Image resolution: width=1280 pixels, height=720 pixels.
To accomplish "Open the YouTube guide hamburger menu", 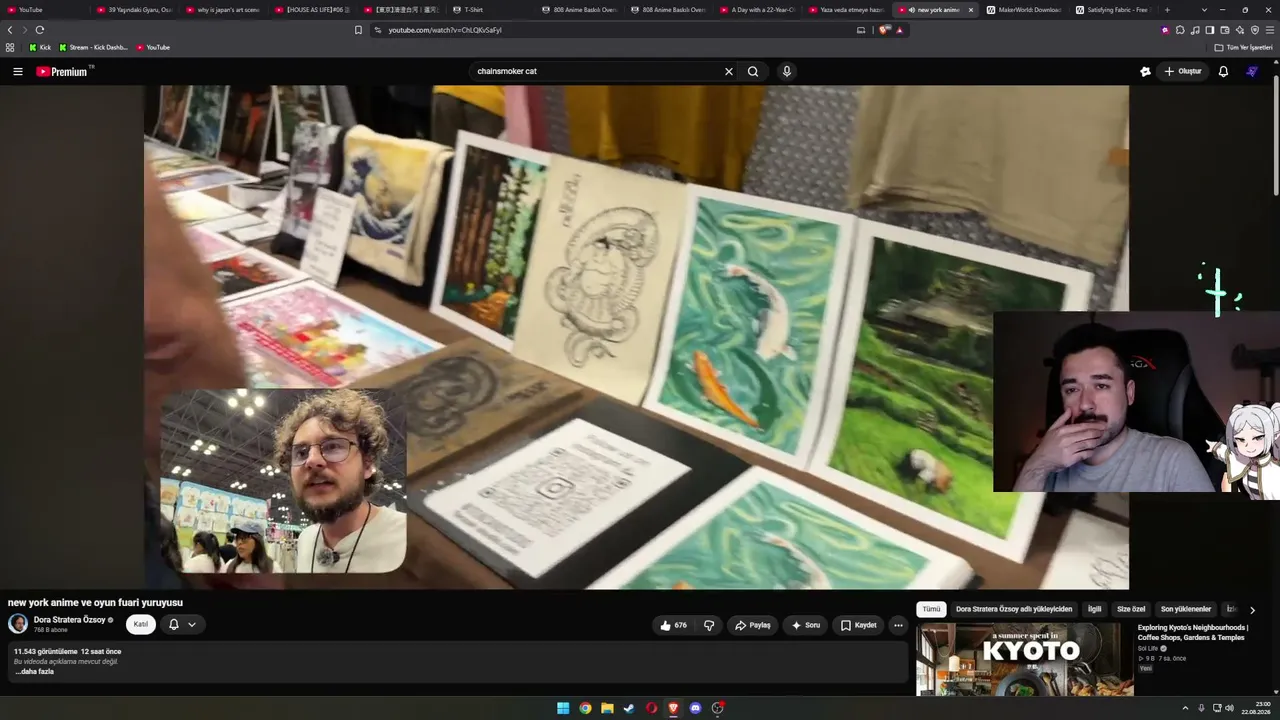I will pyautogui.click(x=17, y=71).
